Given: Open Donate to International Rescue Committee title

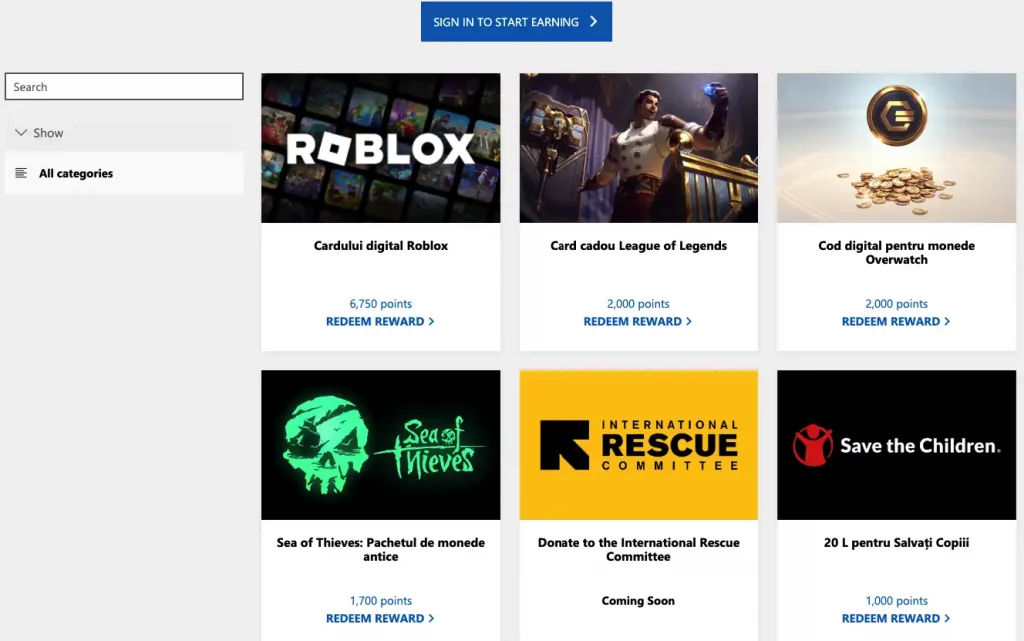Looking at the screenshot, I should pos(638,549).
